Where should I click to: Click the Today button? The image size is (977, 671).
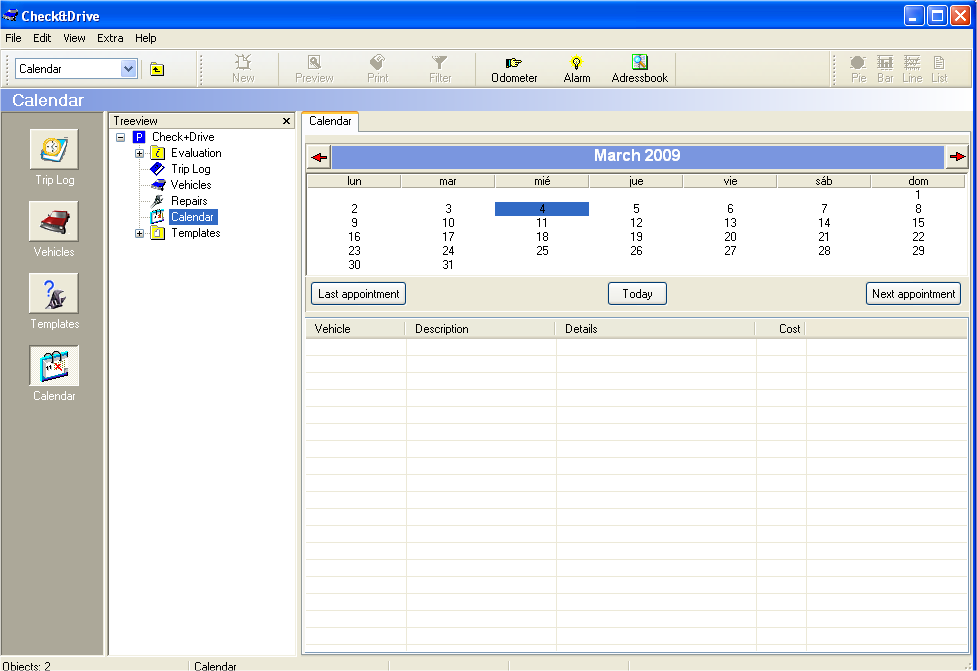click(x=637, y=293)
